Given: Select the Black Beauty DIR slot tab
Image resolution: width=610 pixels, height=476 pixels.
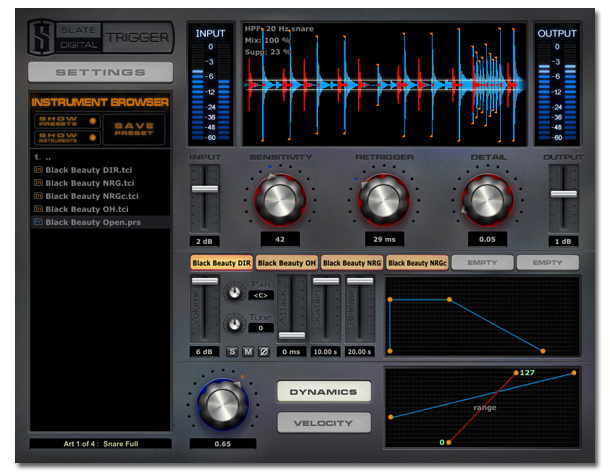Looking at the screenshot, I should pos(221,263).
